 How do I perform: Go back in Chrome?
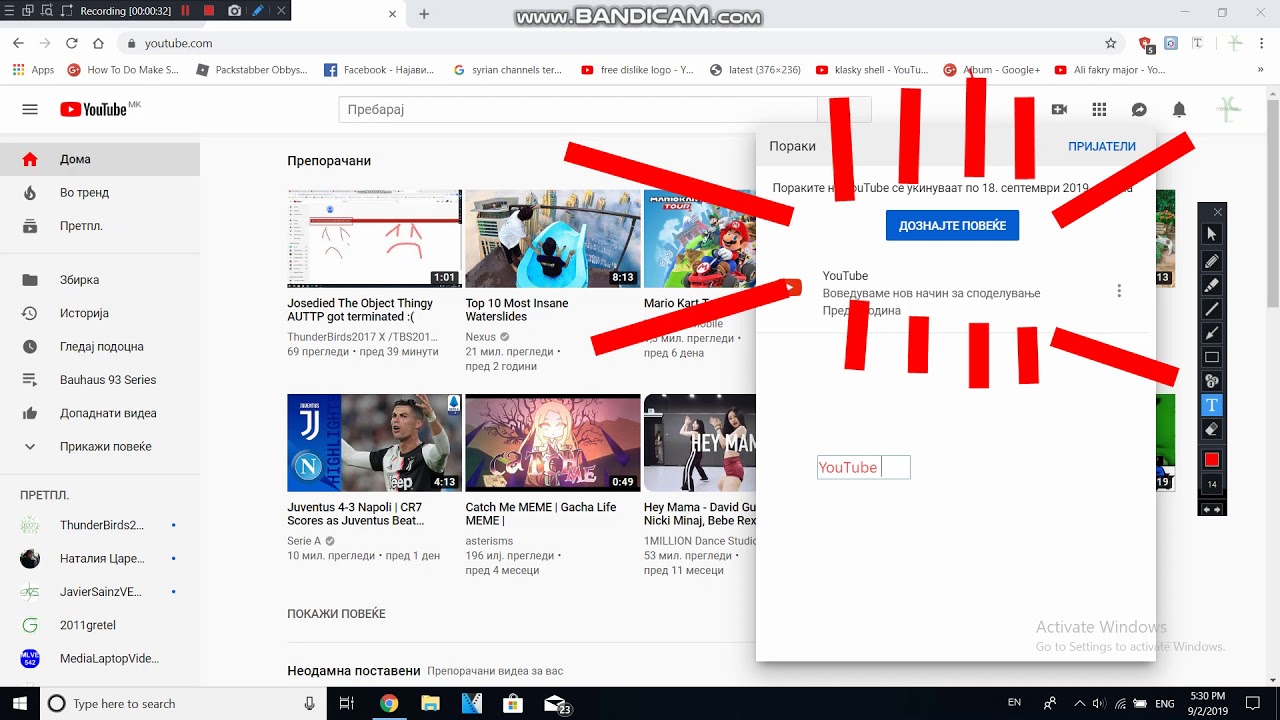(x=18, y=43)
